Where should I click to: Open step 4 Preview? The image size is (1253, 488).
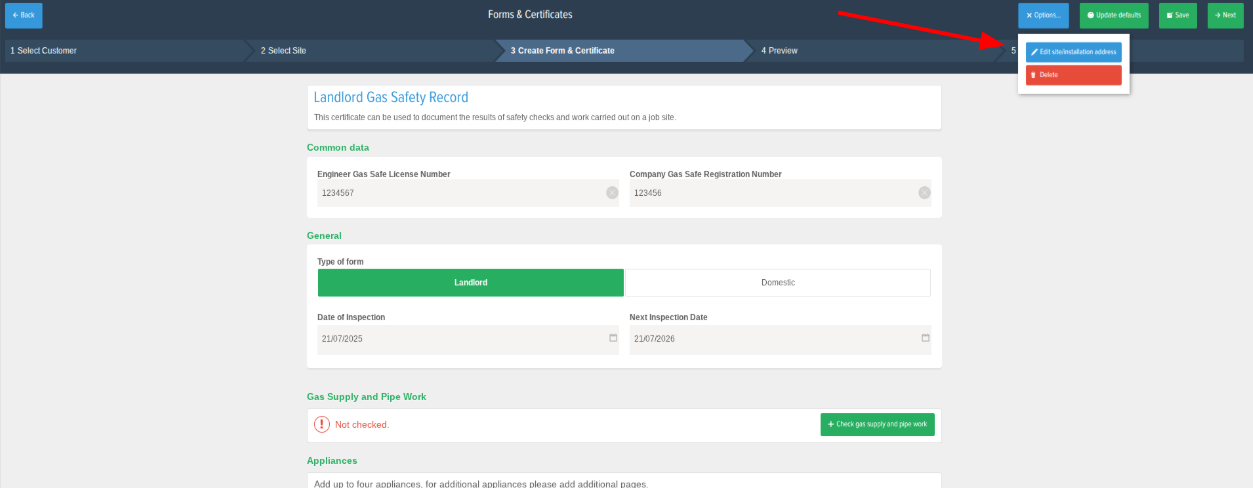pos(870,50)
